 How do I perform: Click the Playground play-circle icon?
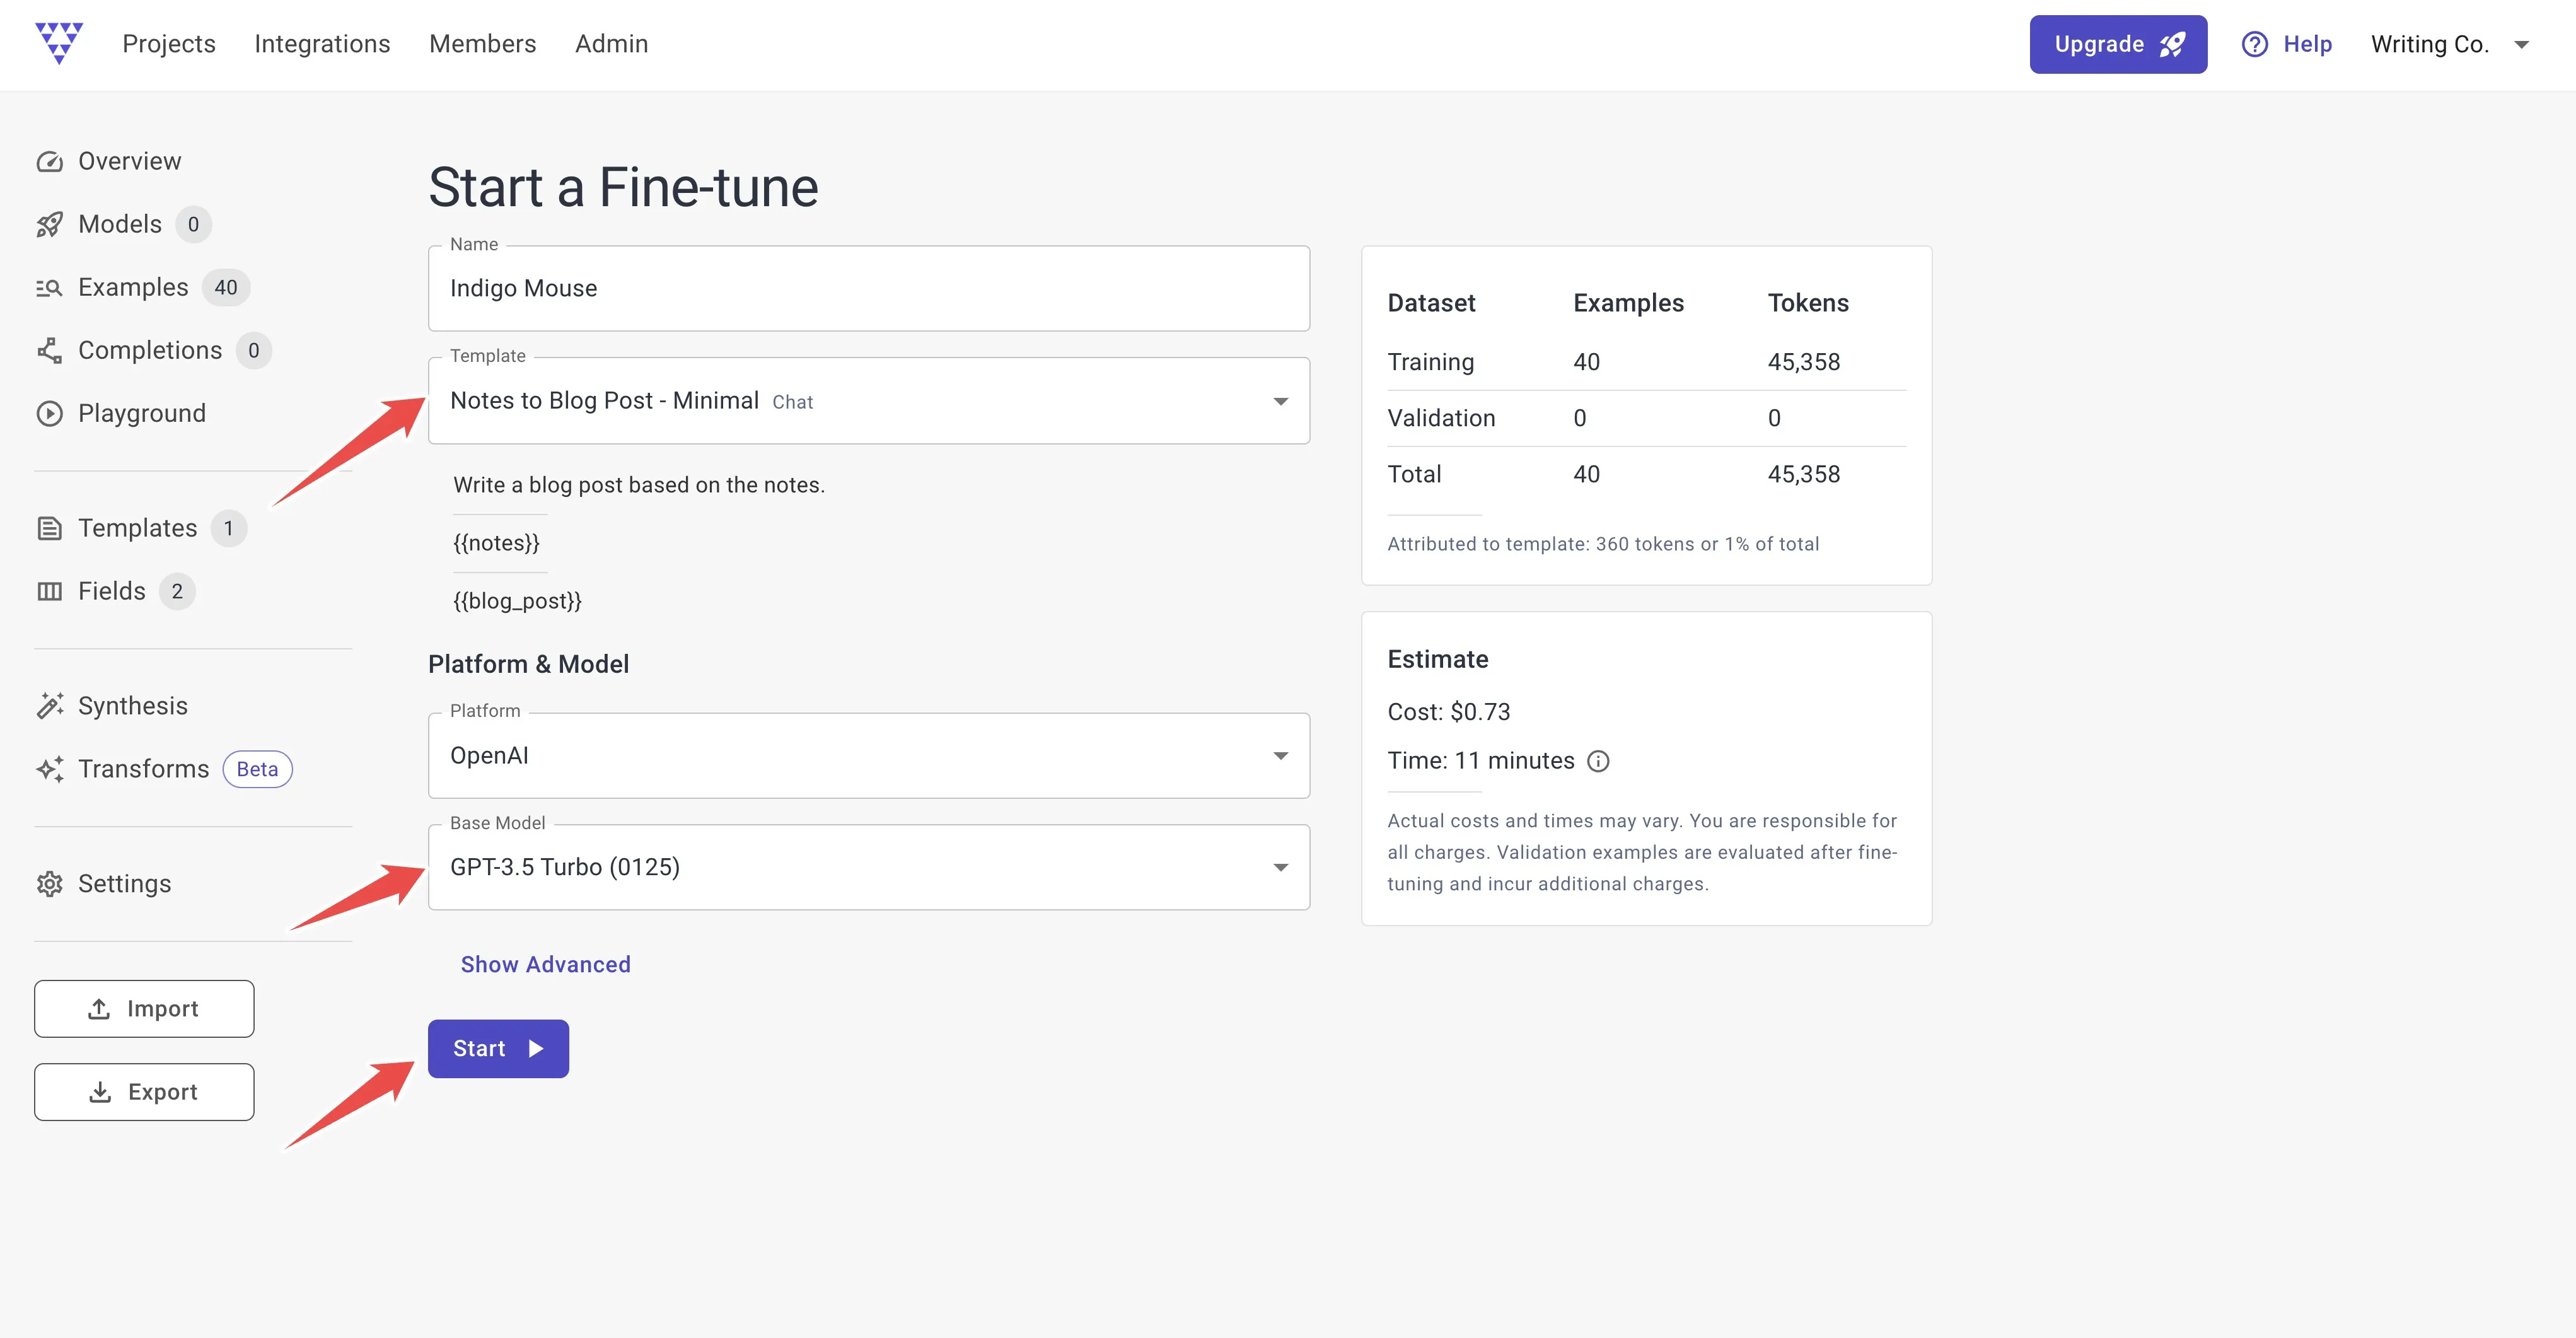(49, 413)
